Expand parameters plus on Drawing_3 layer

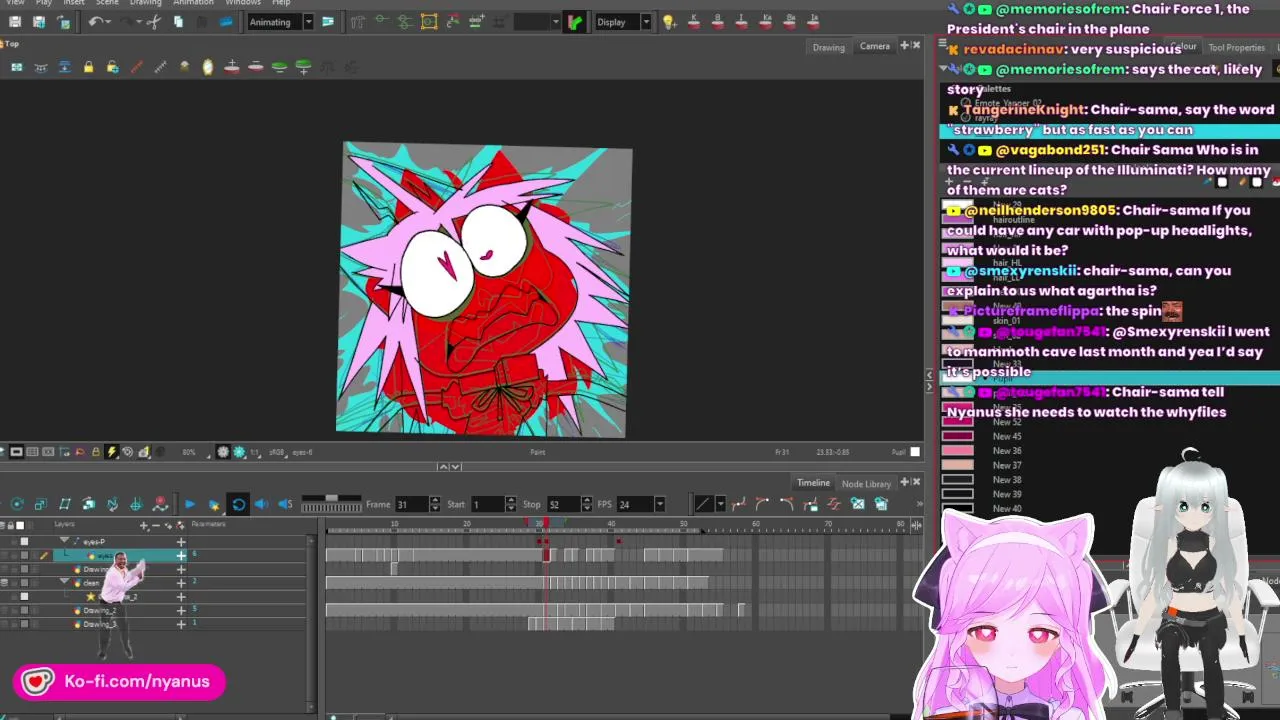(x=181, y=623)
